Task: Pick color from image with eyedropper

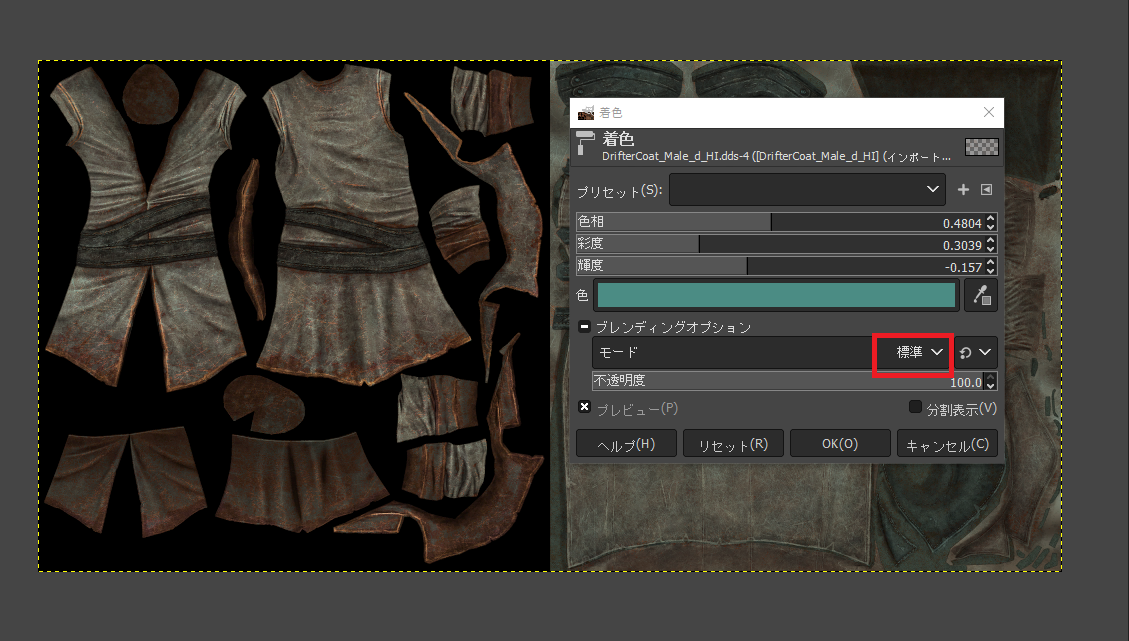Action: (981, 295)
